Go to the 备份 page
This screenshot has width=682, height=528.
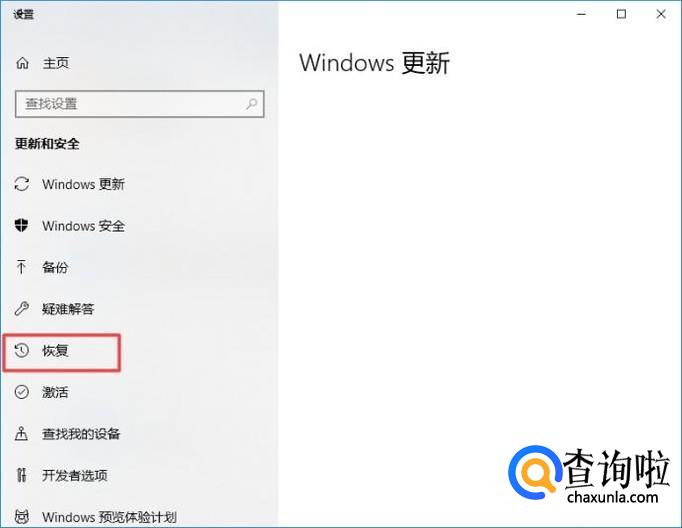[x=55, y=267]
